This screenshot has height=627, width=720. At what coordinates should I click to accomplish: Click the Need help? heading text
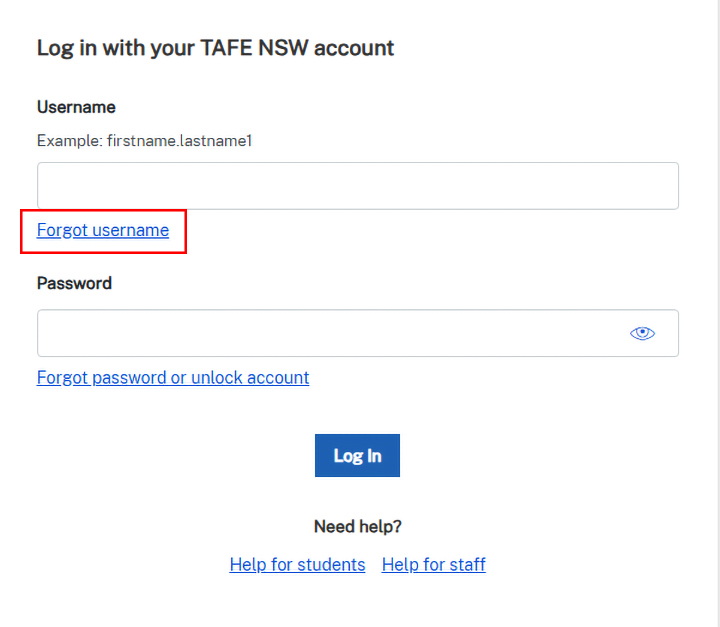pyautogui.click(x=357, y=526)
